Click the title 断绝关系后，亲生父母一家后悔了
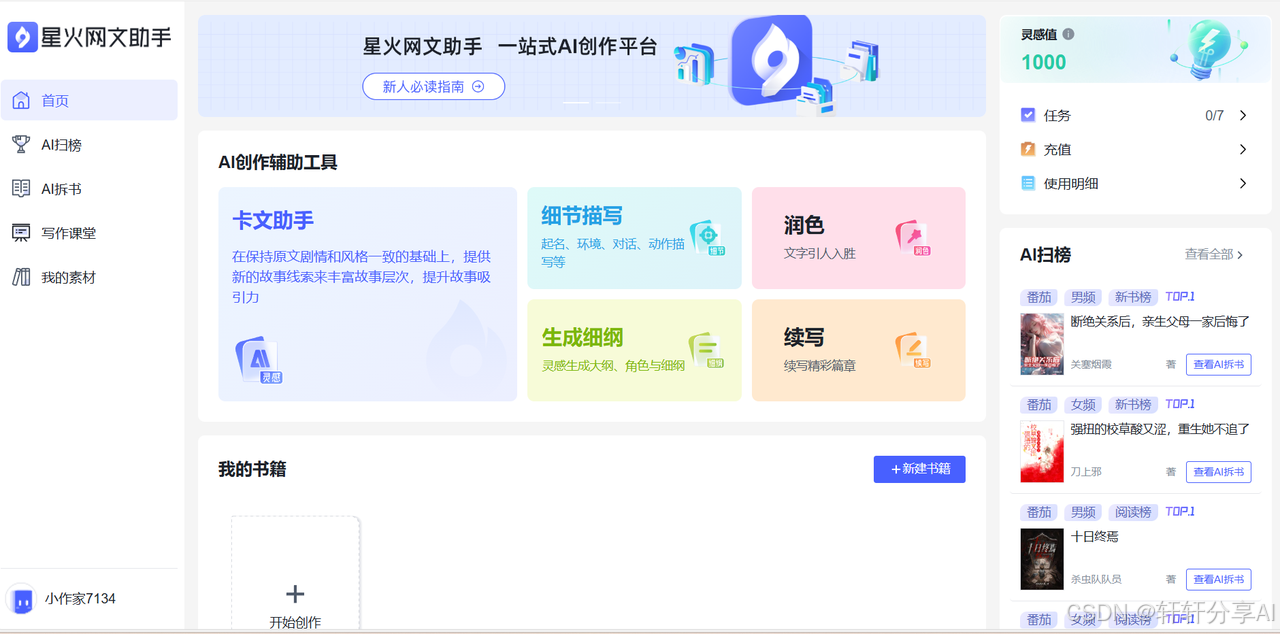 pyautogui.click(x=1160, y=321)
